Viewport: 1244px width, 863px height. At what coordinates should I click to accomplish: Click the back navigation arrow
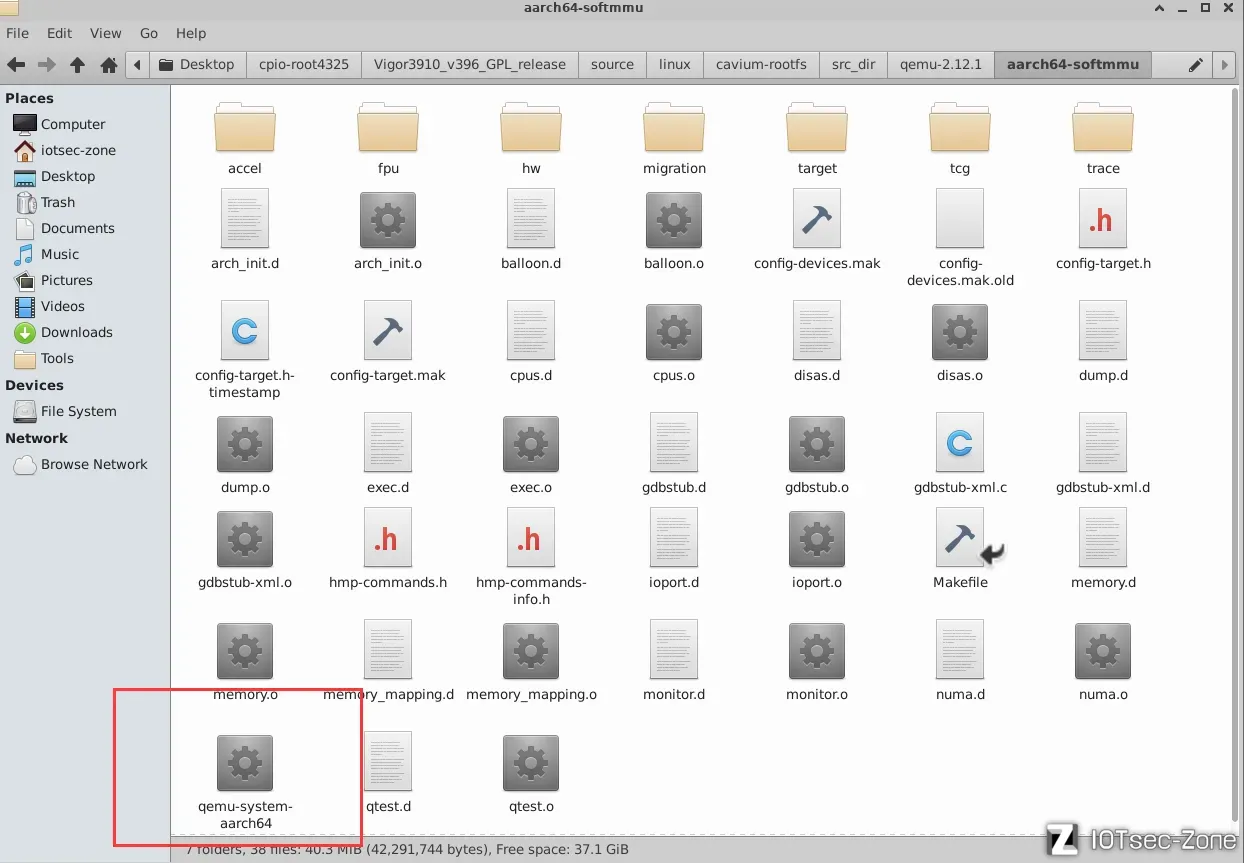coord(16,65)
